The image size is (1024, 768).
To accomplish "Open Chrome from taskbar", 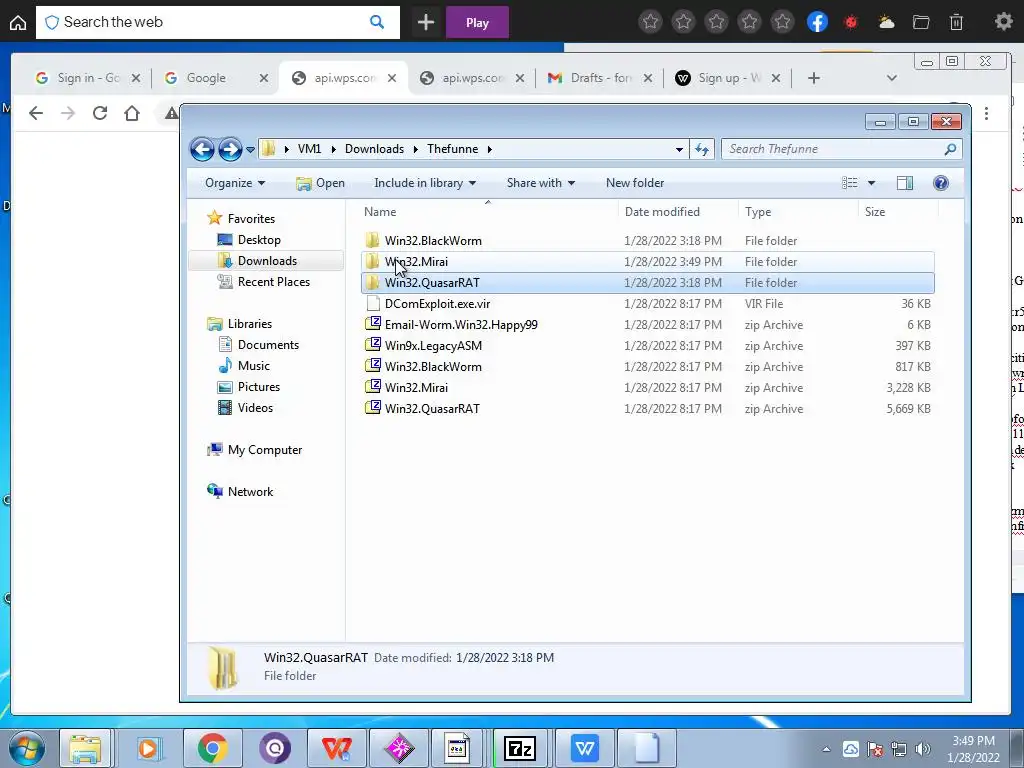I will tap(212, 748).
